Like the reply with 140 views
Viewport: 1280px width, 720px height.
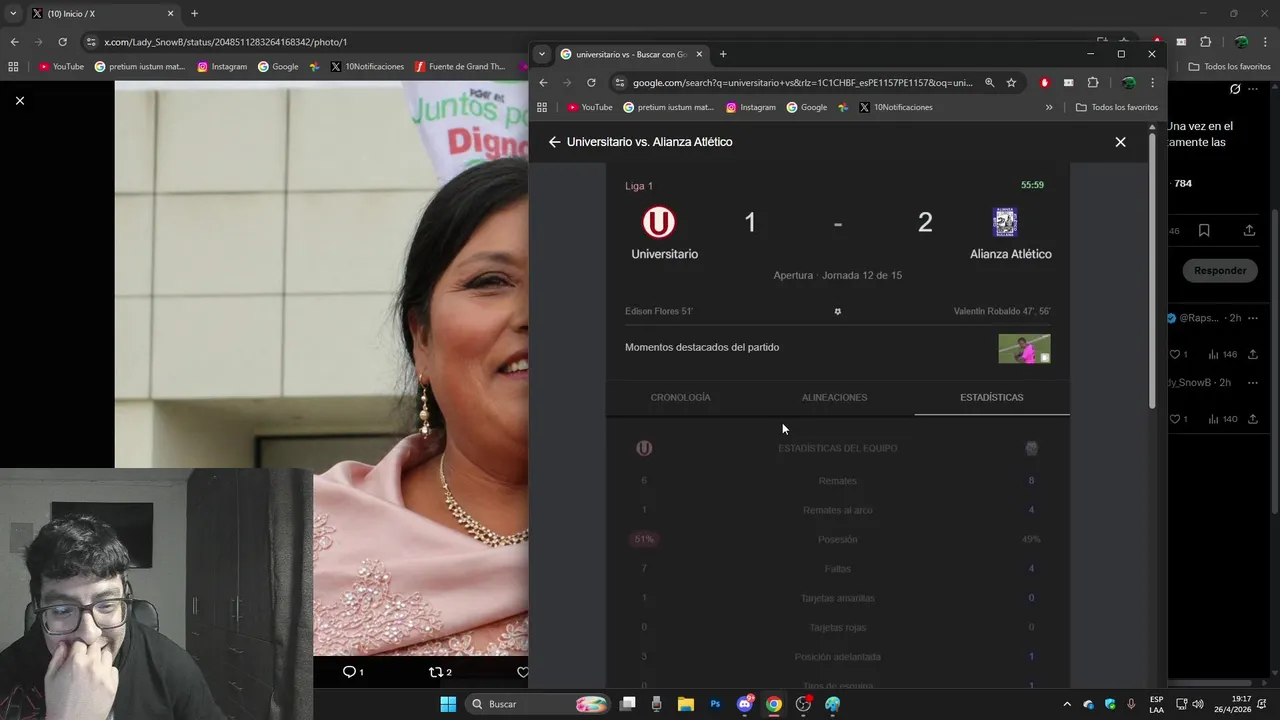pyautogui.click(x=1178, y=419)
